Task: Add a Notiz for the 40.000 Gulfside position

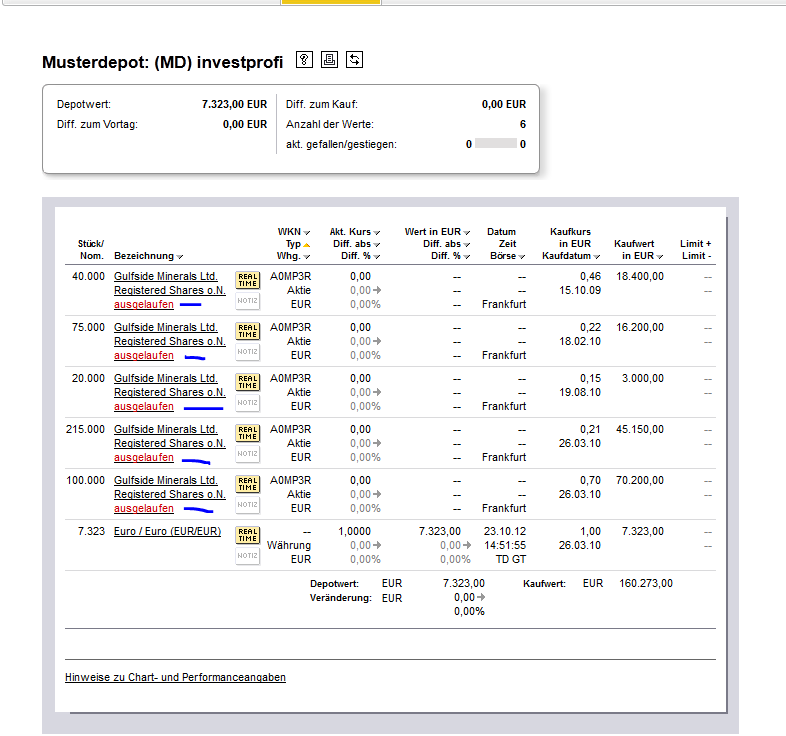Action: (x=248, y=301)
